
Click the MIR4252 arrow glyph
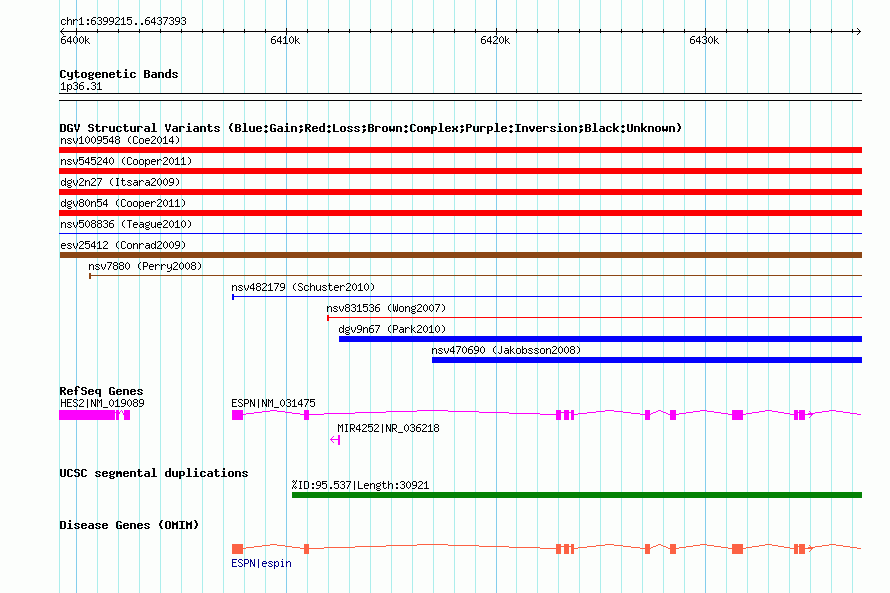click(x=335, y=440)
